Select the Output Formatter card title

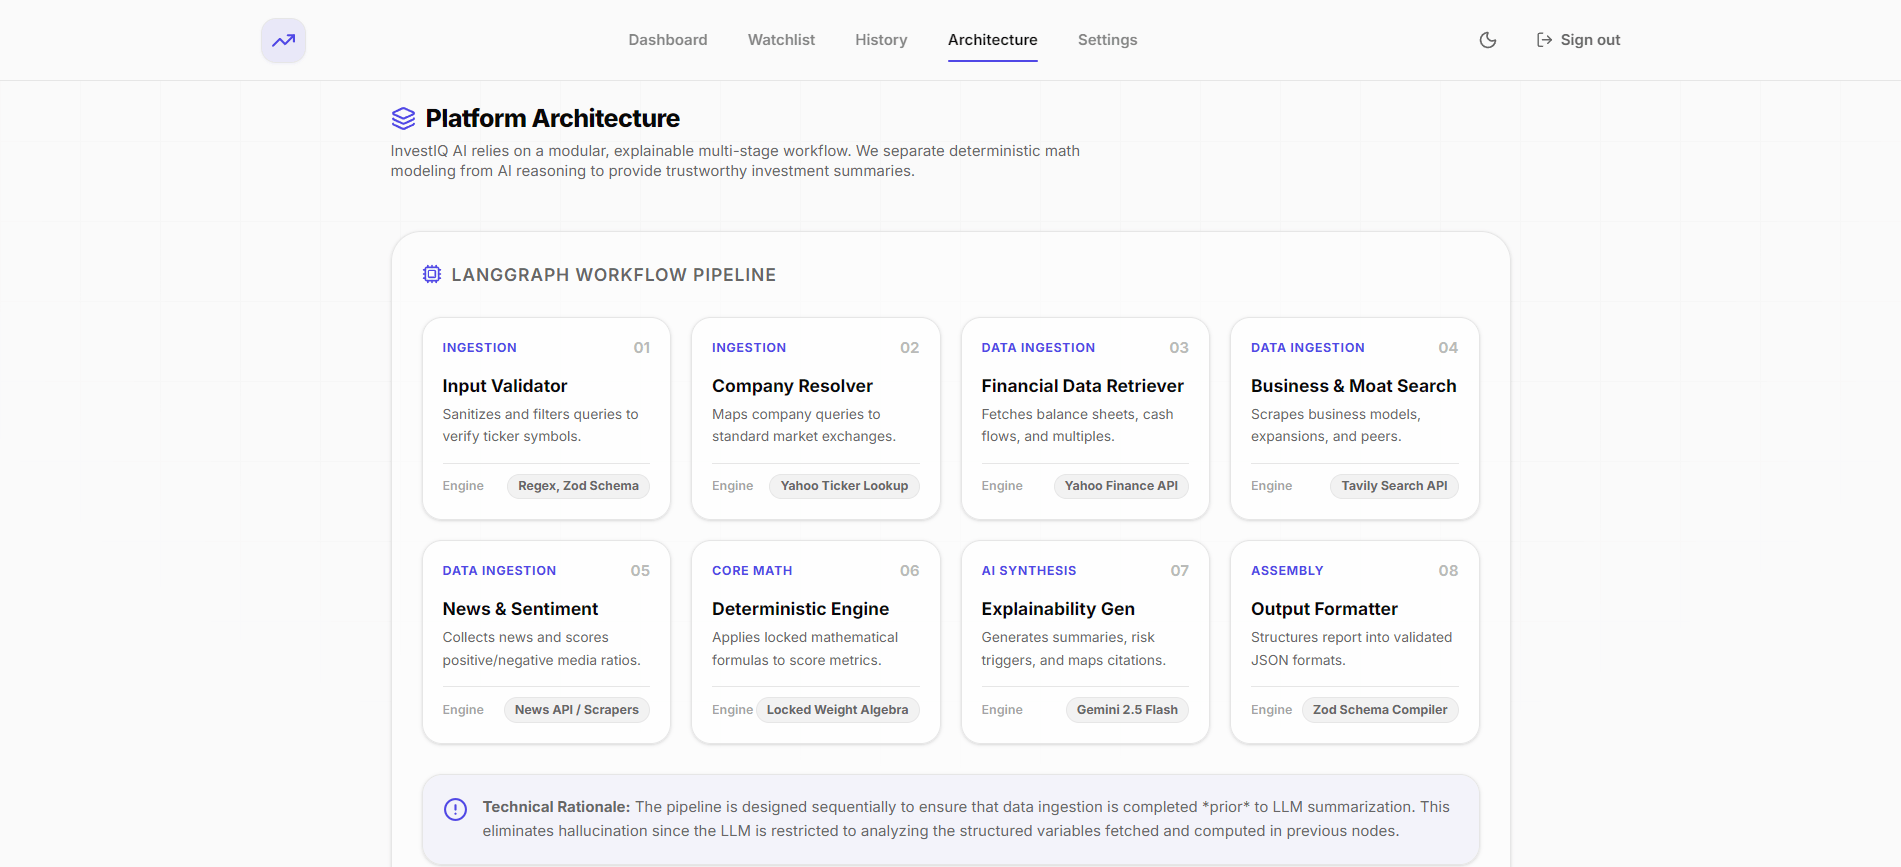click(1324, 609)
